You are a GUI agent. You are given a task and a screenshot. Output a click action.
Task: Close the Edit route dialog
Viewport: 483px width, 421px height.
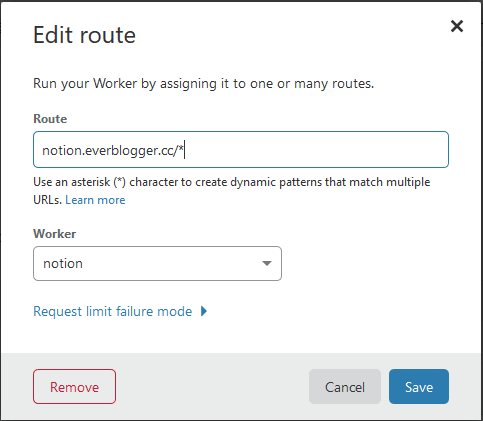tap(457, 26)
